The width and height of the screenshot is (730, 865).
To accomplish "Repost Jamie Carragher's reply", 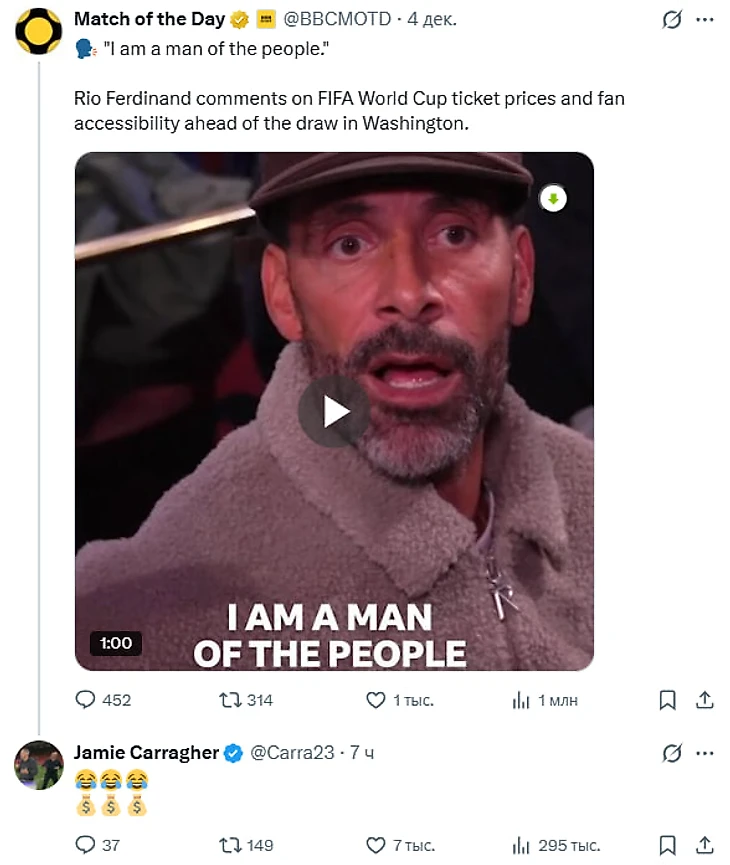I will [231, 845].
